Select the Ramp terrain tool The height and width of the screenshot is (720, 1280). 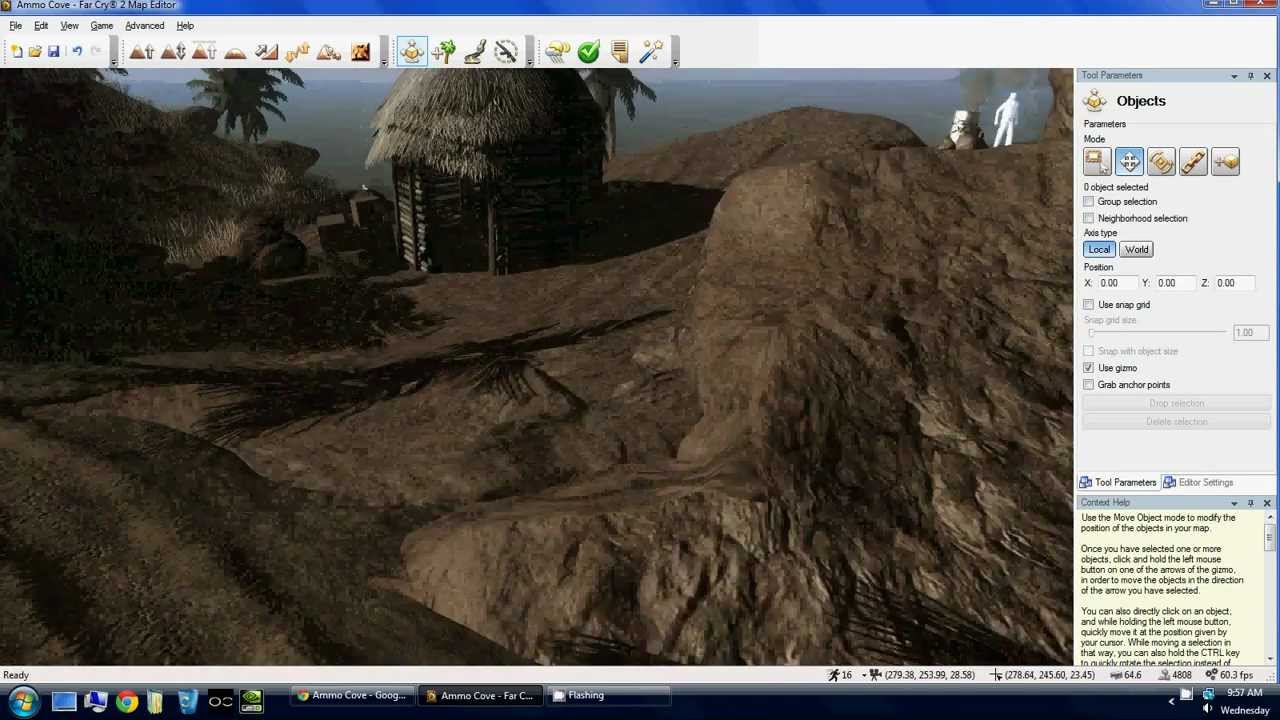(x=266, y=51)
